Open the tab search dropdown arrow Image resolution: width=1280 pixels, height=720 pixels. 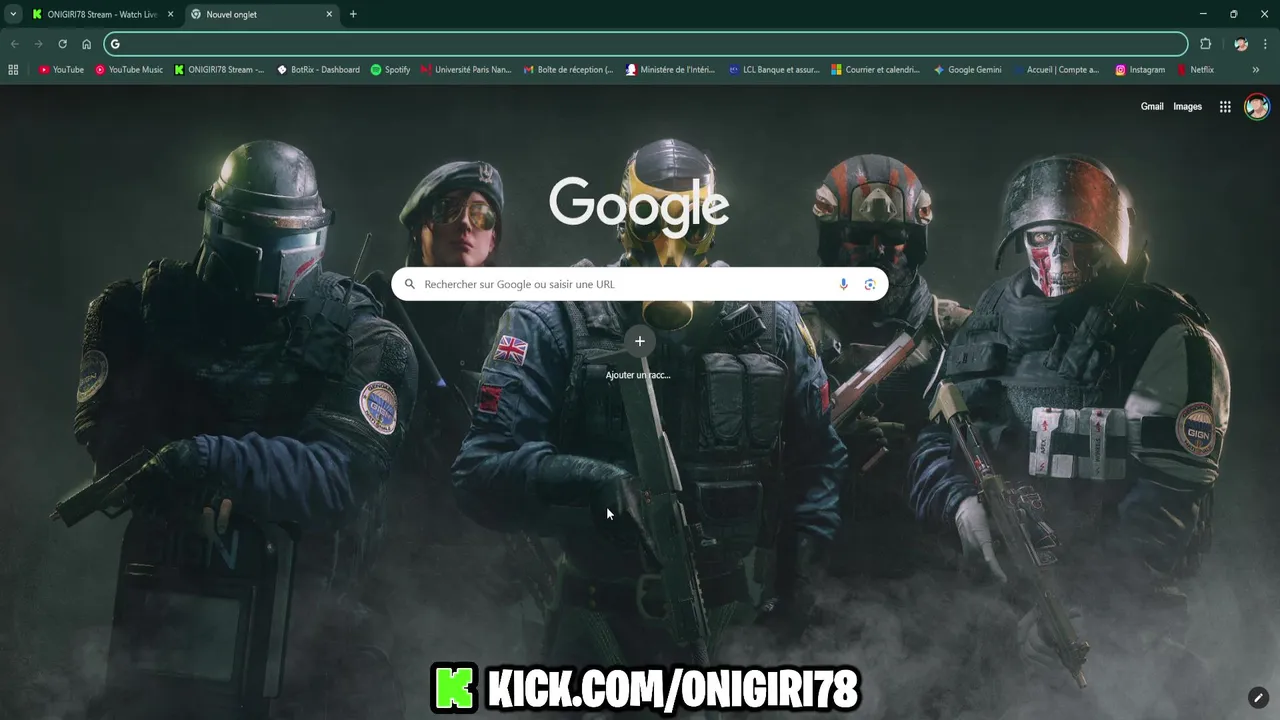13,14
